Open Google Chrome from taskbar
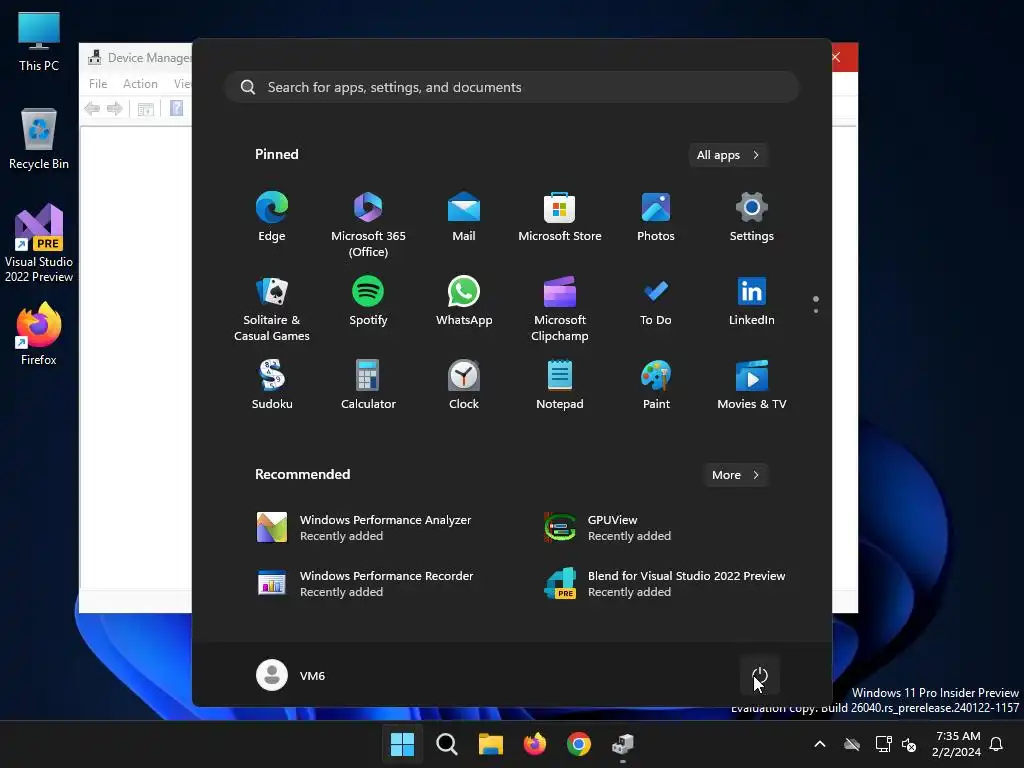This screenshot has height=768, width=1024. pos(579,744)
